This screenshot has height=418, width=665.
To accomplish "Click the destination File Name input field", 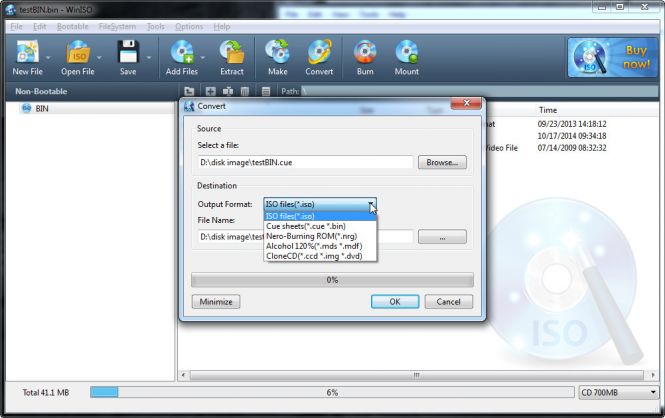I will tap(305, 237).
